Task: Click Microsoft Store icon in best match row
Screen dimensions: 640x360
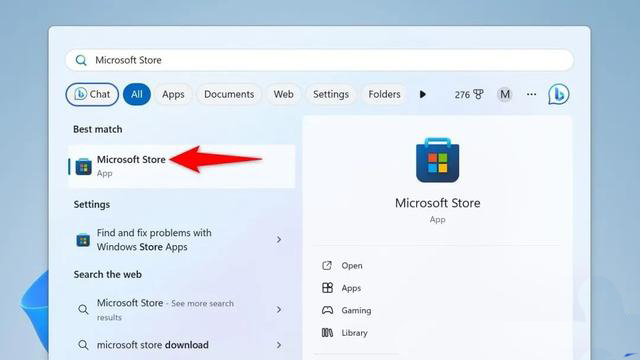Action: 83,167
